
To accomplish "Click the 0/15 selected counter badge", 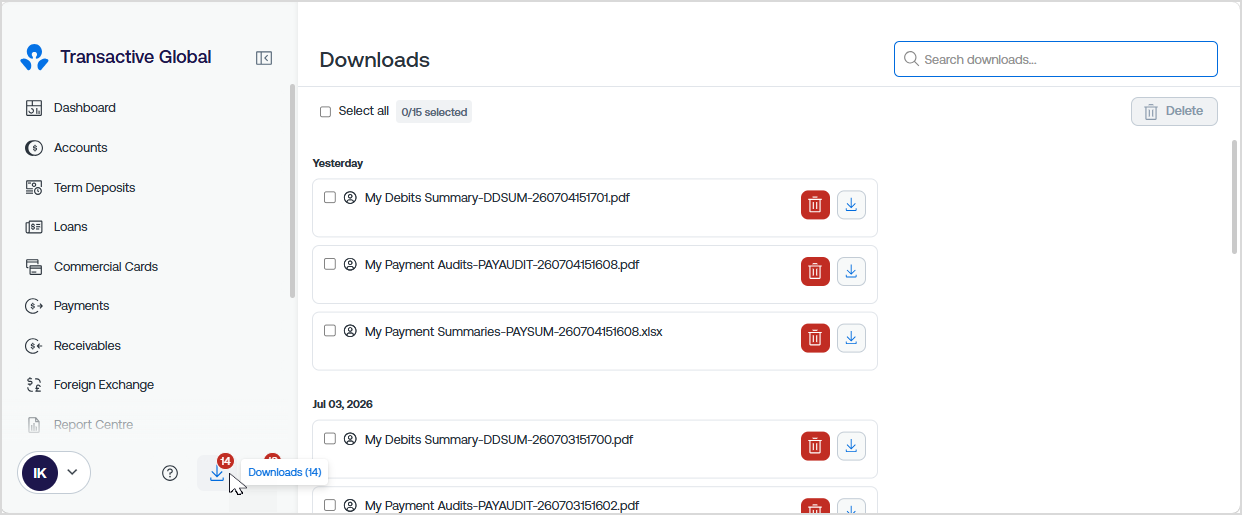I will tap(434, 112).
